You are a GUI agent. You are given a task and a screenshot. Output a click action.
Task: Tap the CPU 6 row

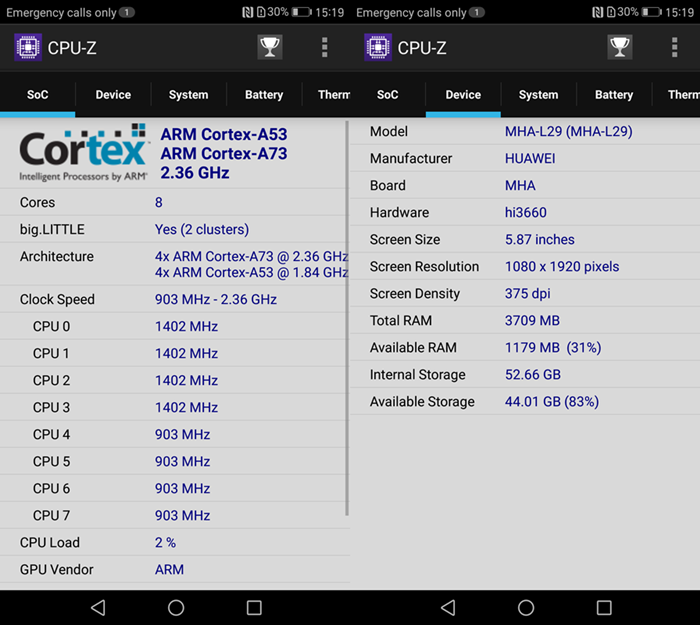coord(174,488)
